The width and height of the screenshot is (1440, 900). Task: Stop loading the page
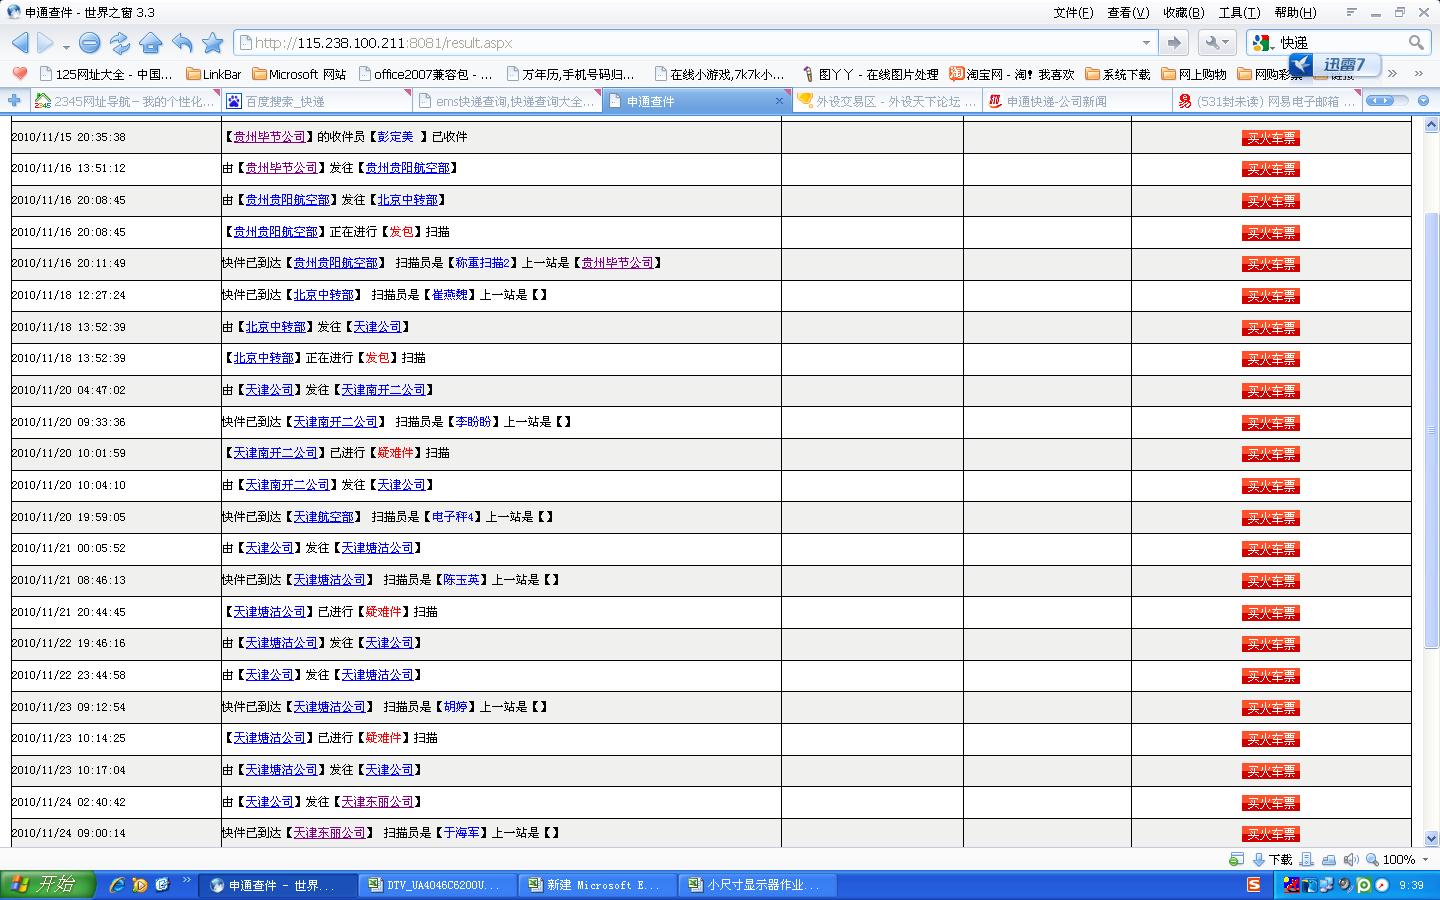pyautogui.click(x=89, y=43)
